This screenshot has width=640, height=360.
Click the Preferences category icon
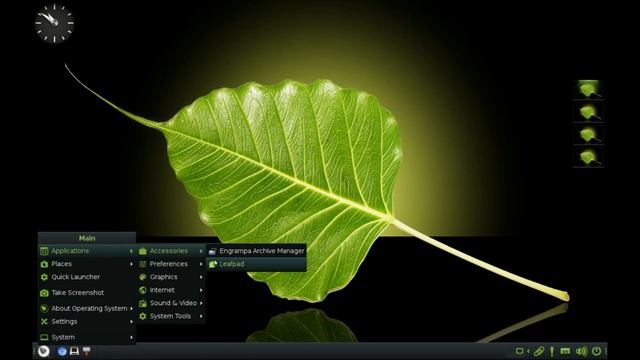click(142, 264)
